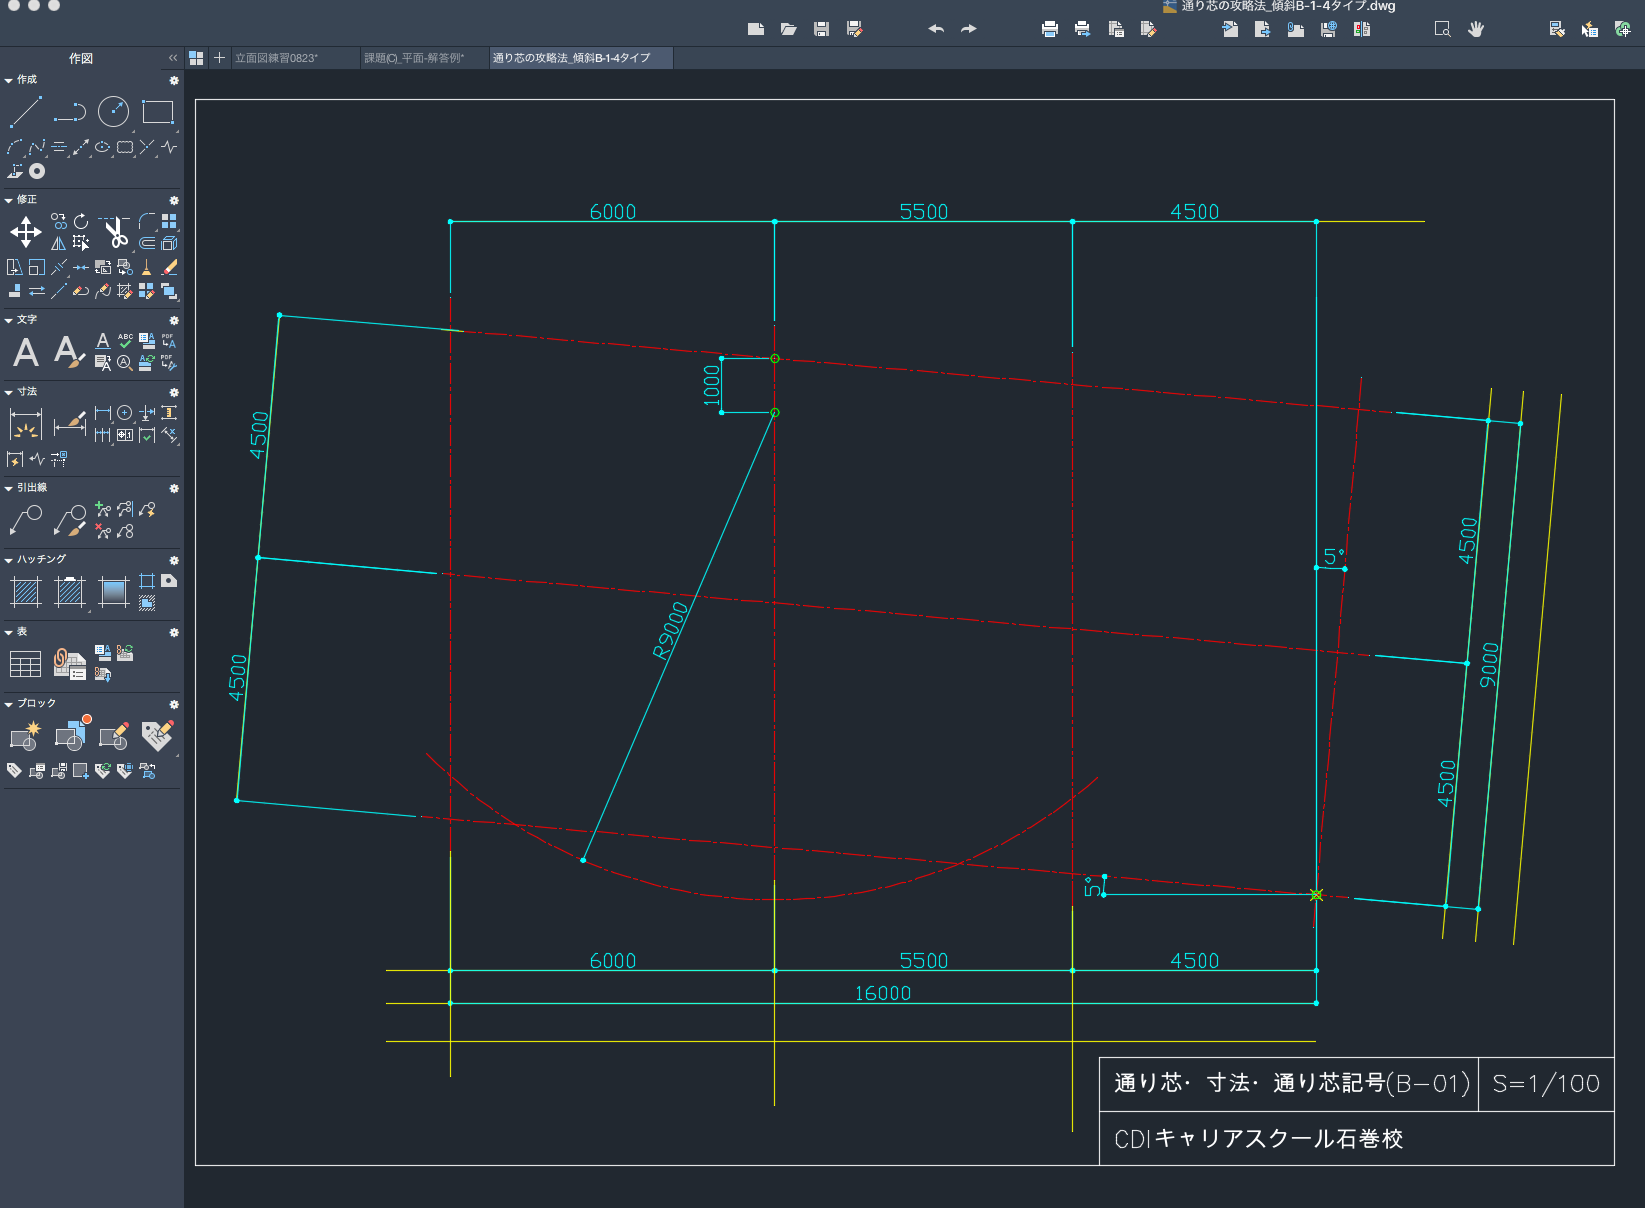Click the Zoom window toolbar icon
The width and height of the screenshot is (1645, 1208).
[x=1442, y=29]
